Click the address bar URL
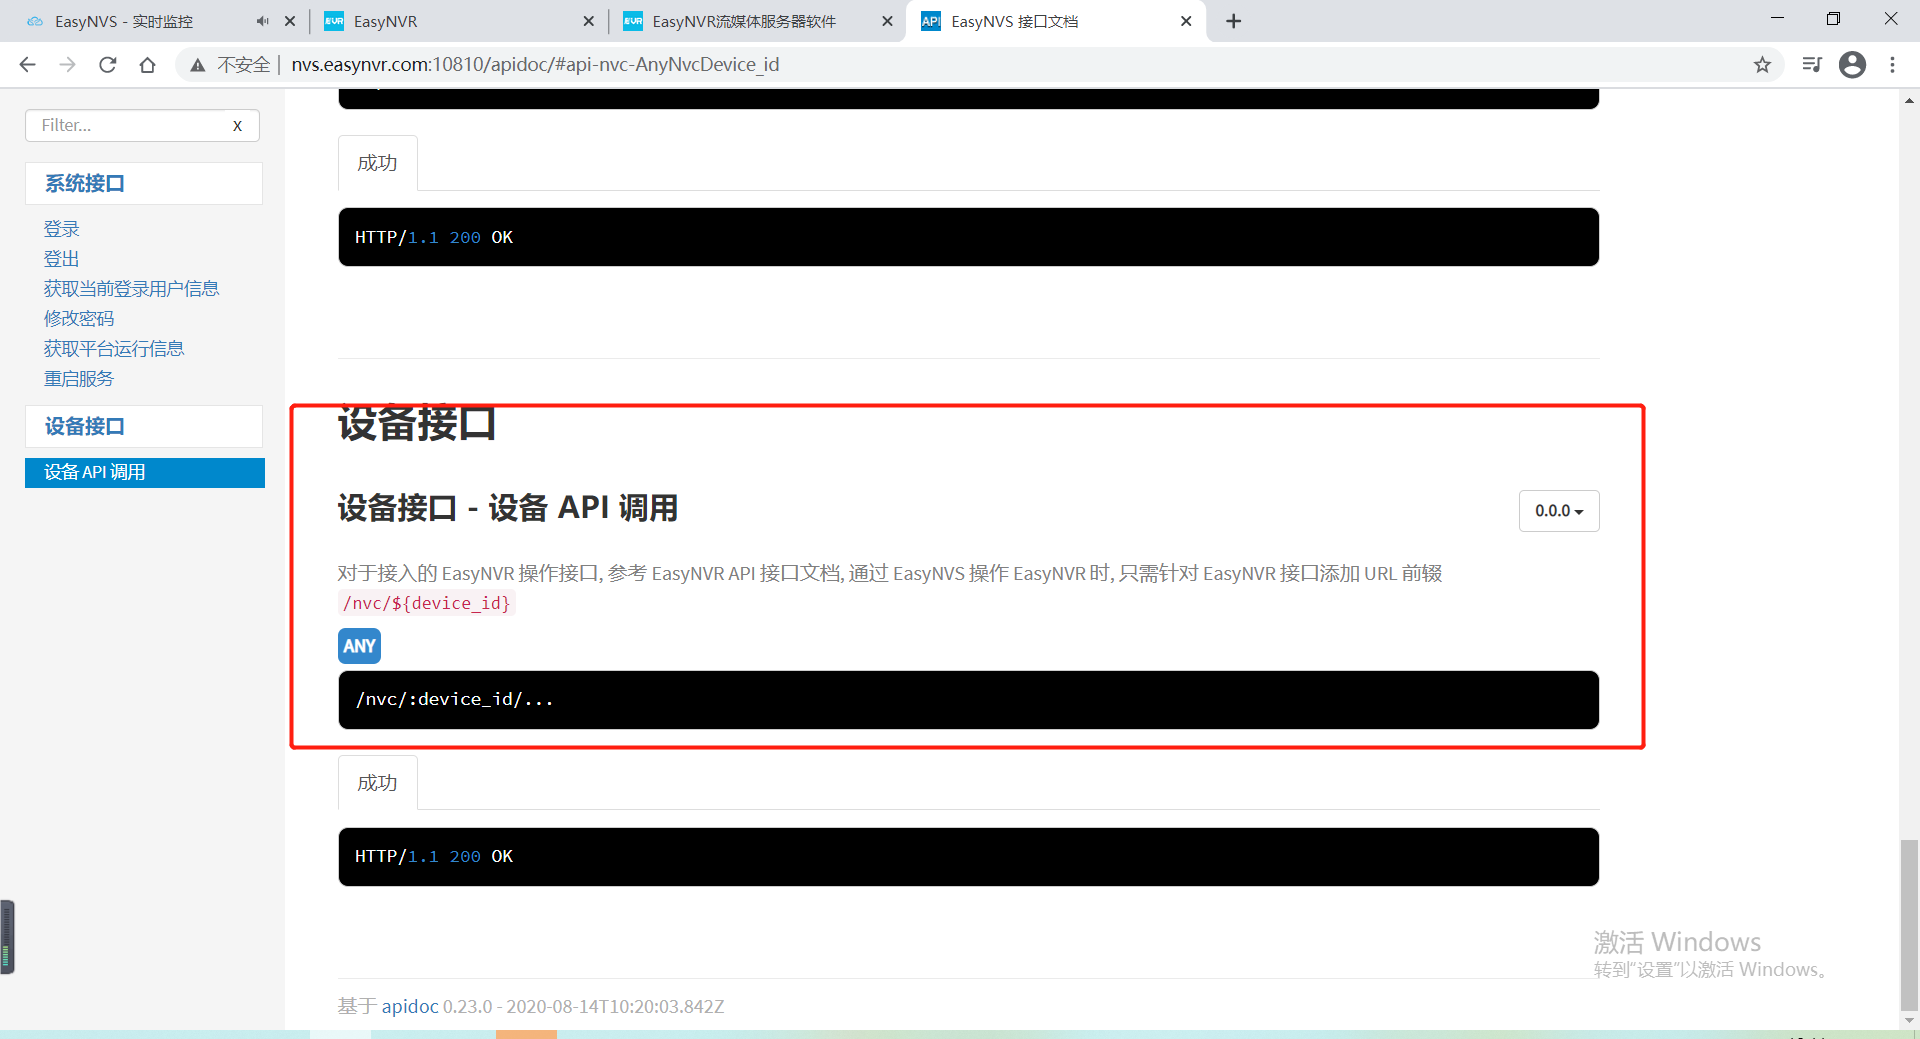Viewport: 1920px width, 1039px height. click(535, 65)
